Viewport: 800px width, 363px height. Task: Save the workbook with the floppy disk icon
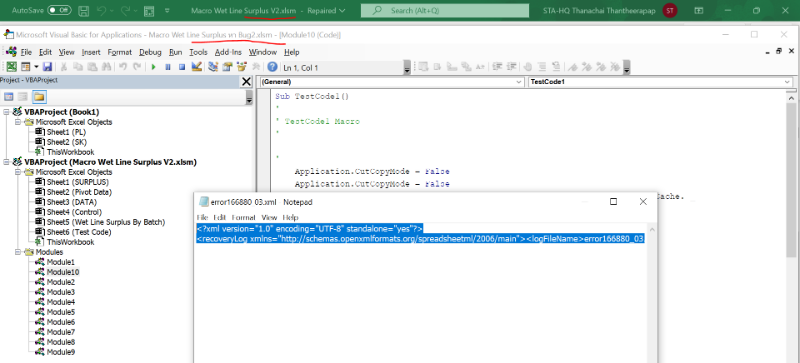tap(47, 67)
